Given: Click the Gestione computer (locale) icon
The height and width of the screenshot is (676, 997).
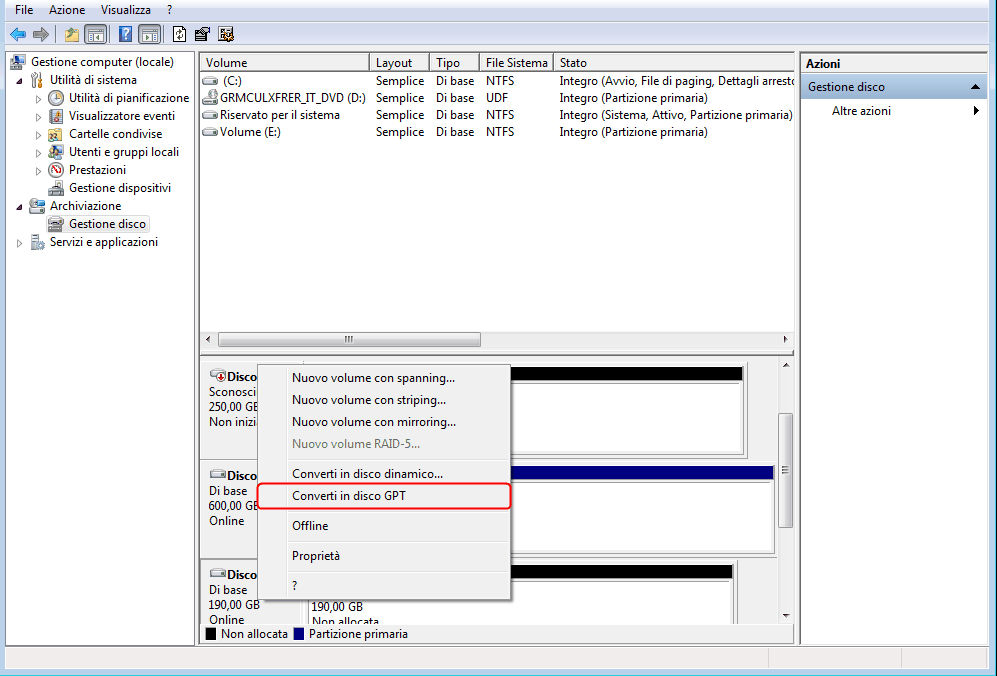Looking at the screenshot, I should pos(18,62).
